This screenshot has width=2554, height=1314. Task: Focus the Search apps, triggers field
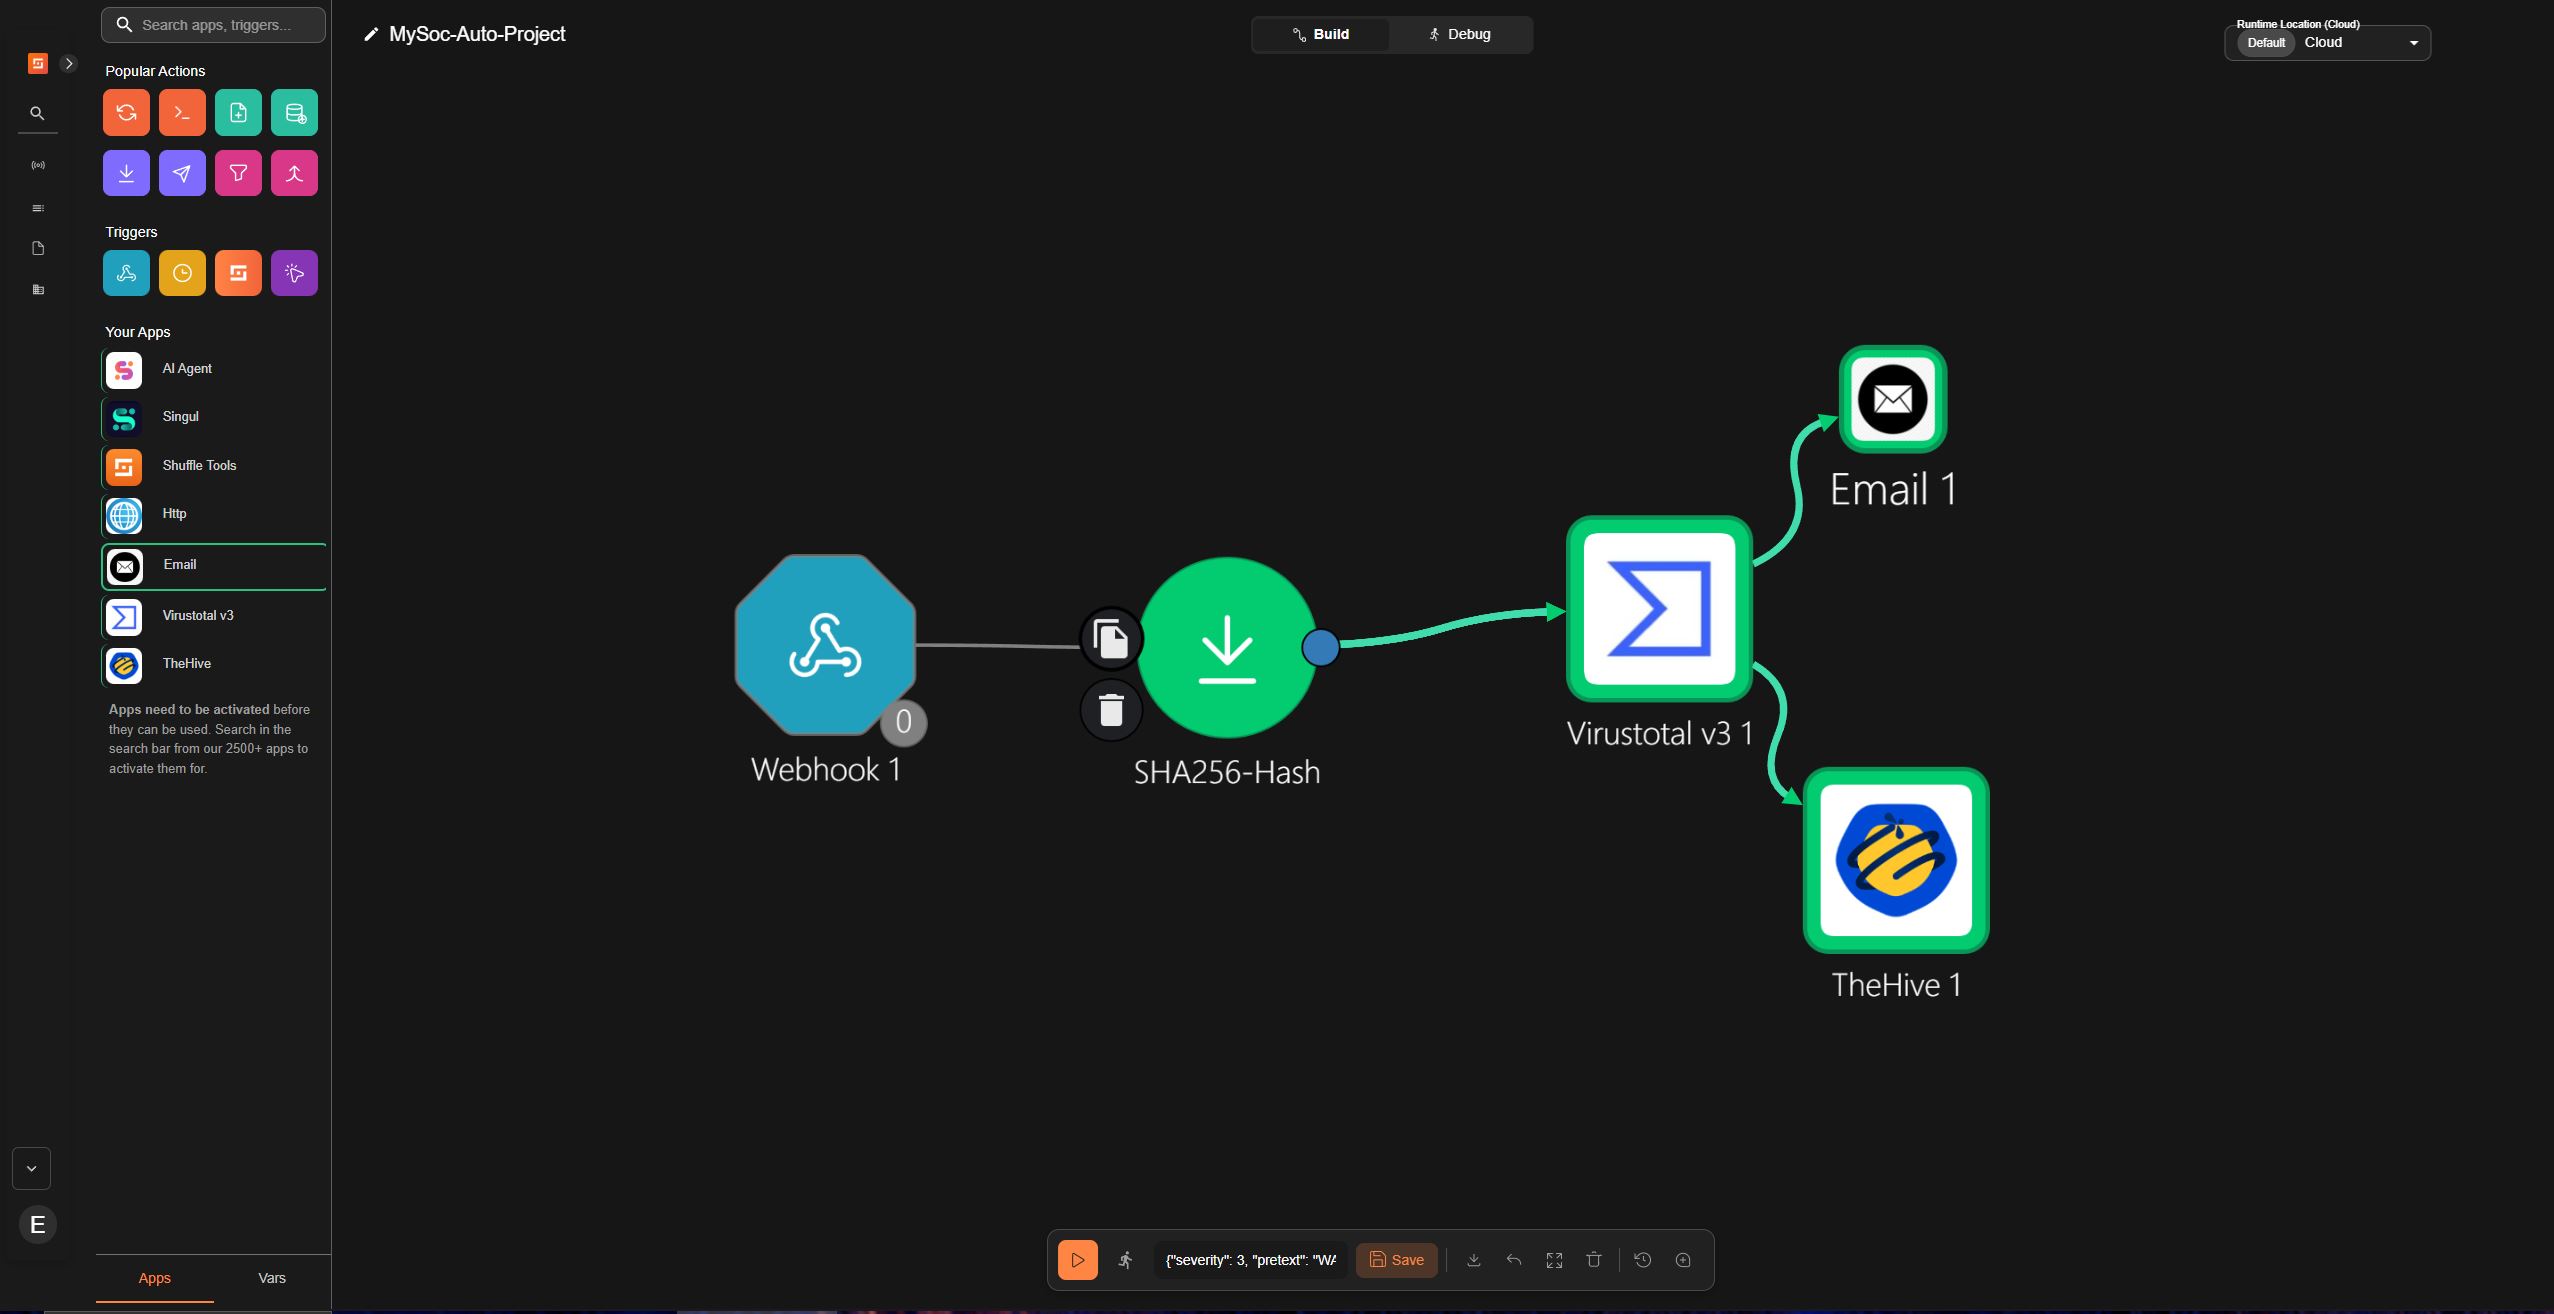pos(214,25)
